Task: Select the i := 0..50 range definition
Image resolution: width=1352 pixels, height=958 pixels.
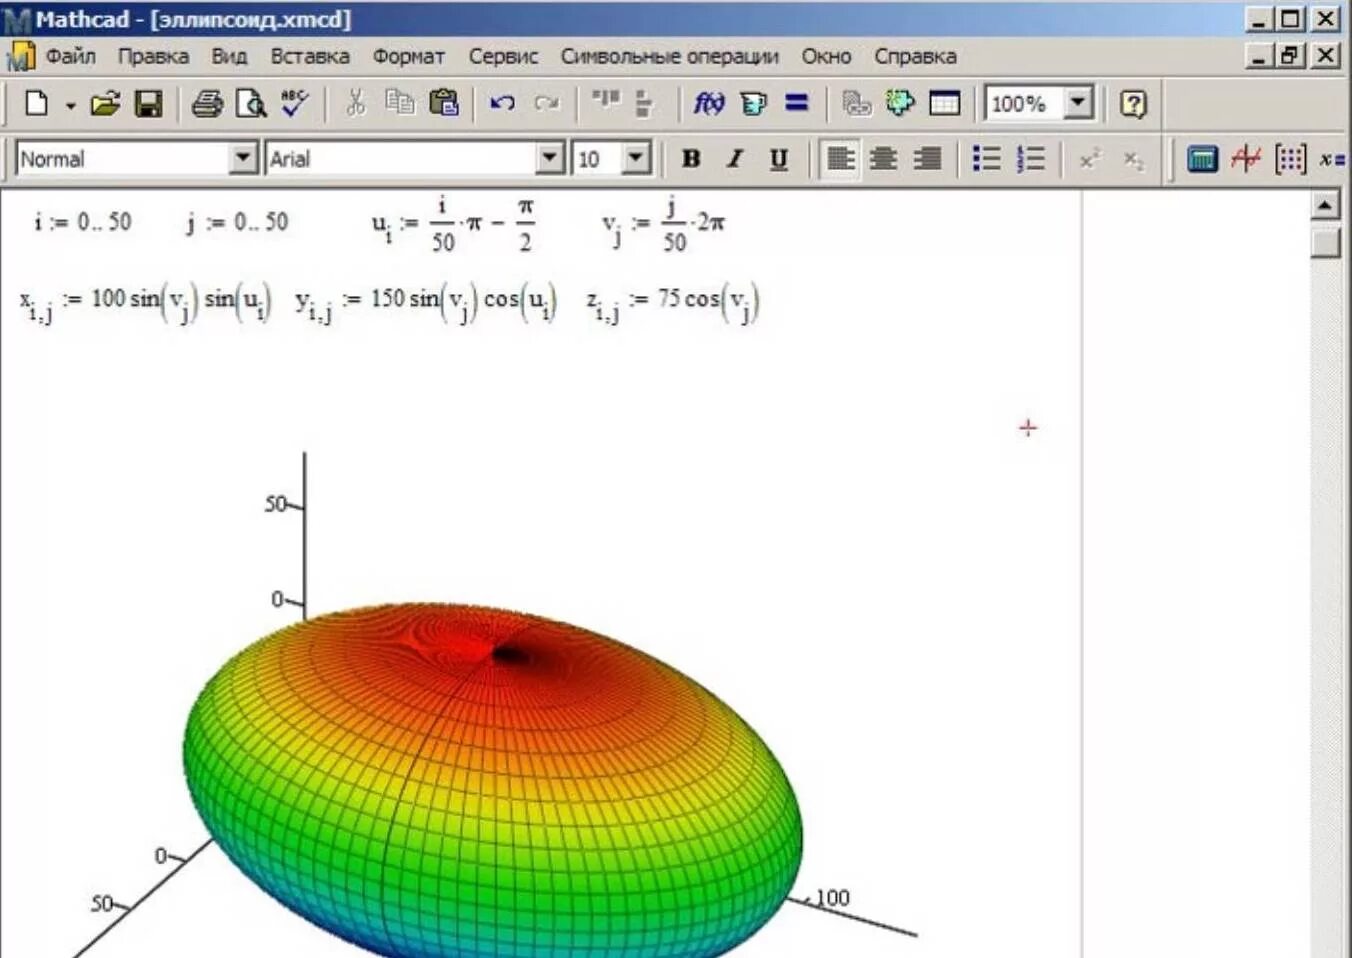Action: pyautogui.click(x=82, y=222)
